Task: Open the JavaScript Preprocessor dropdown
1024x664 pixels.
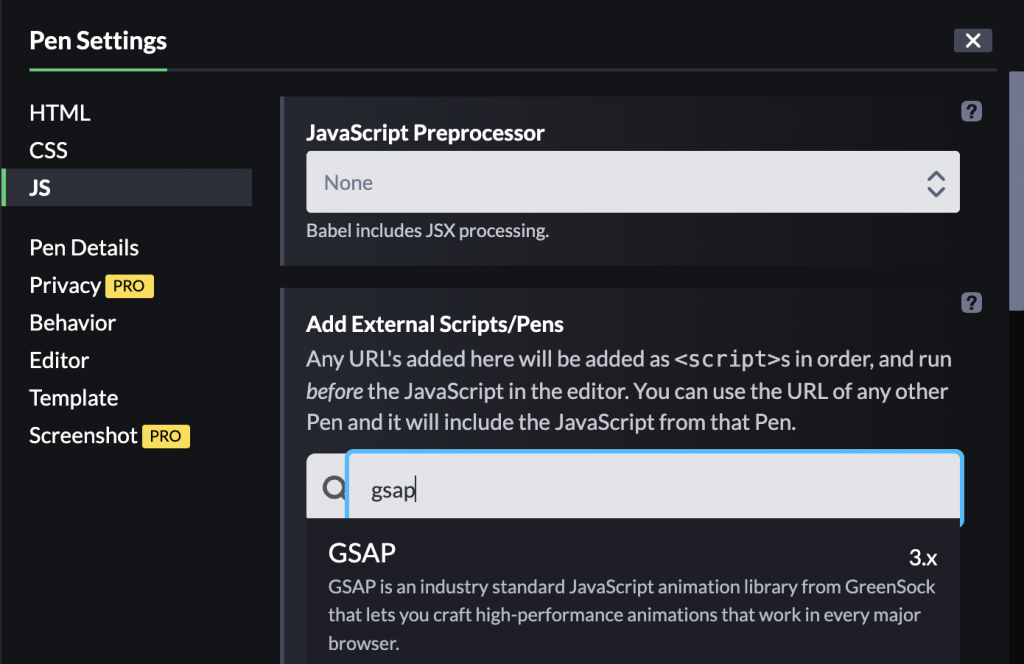Action: [632, 183]
